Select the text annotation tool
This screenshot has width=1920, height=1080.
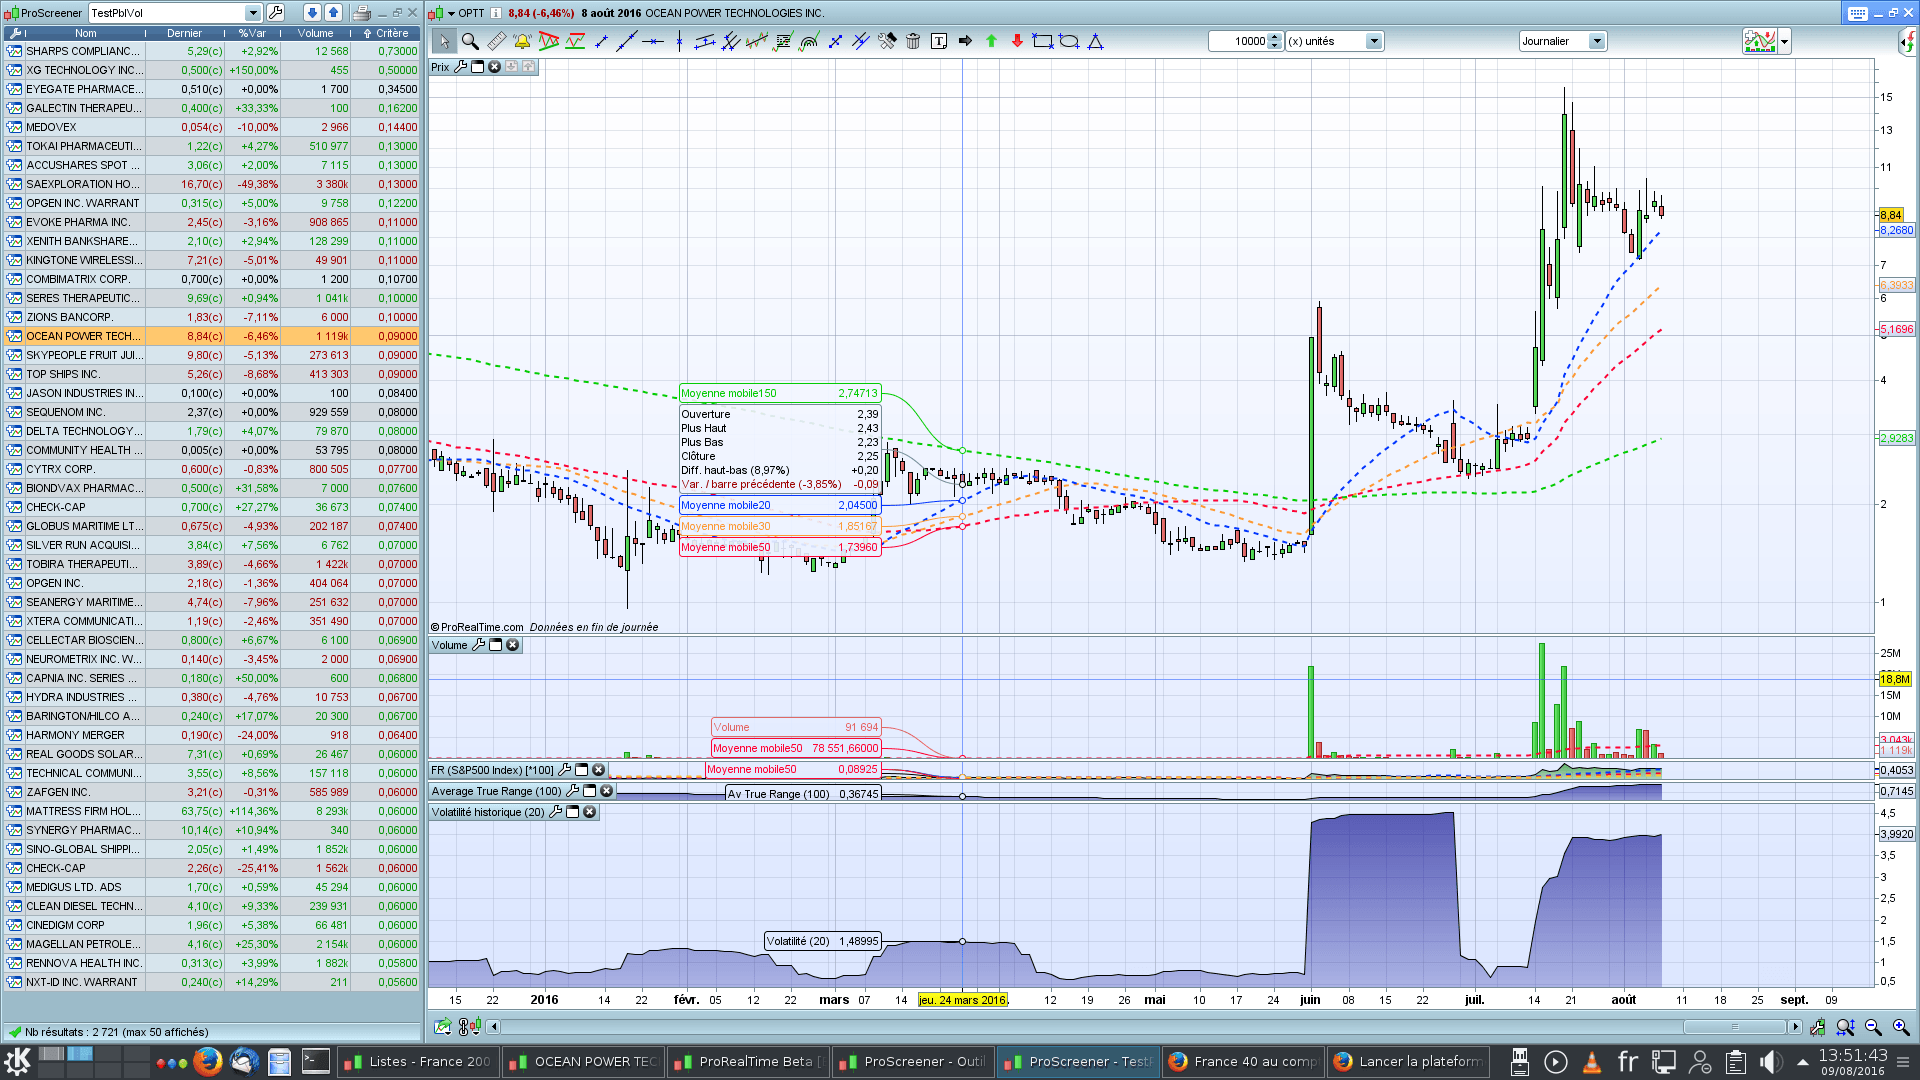click(x=938, y=41)
